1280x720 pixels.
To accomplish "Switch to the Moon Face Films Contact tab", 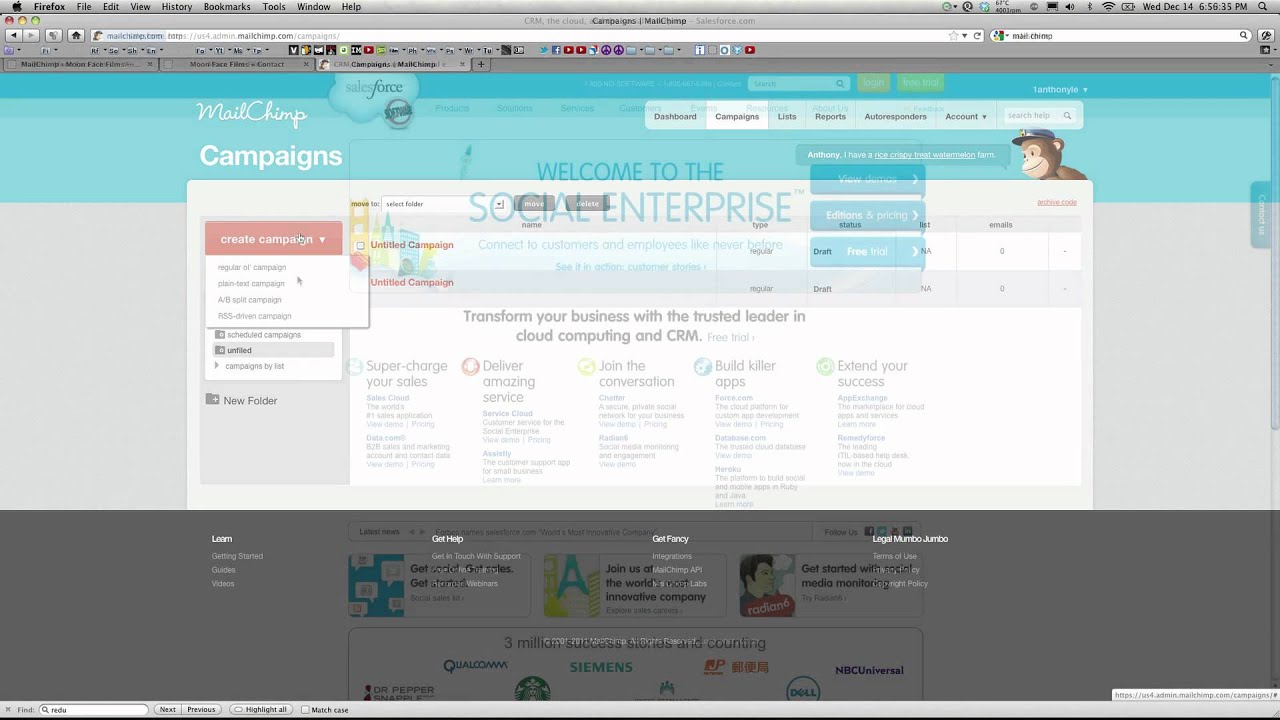I will point(236,64).
